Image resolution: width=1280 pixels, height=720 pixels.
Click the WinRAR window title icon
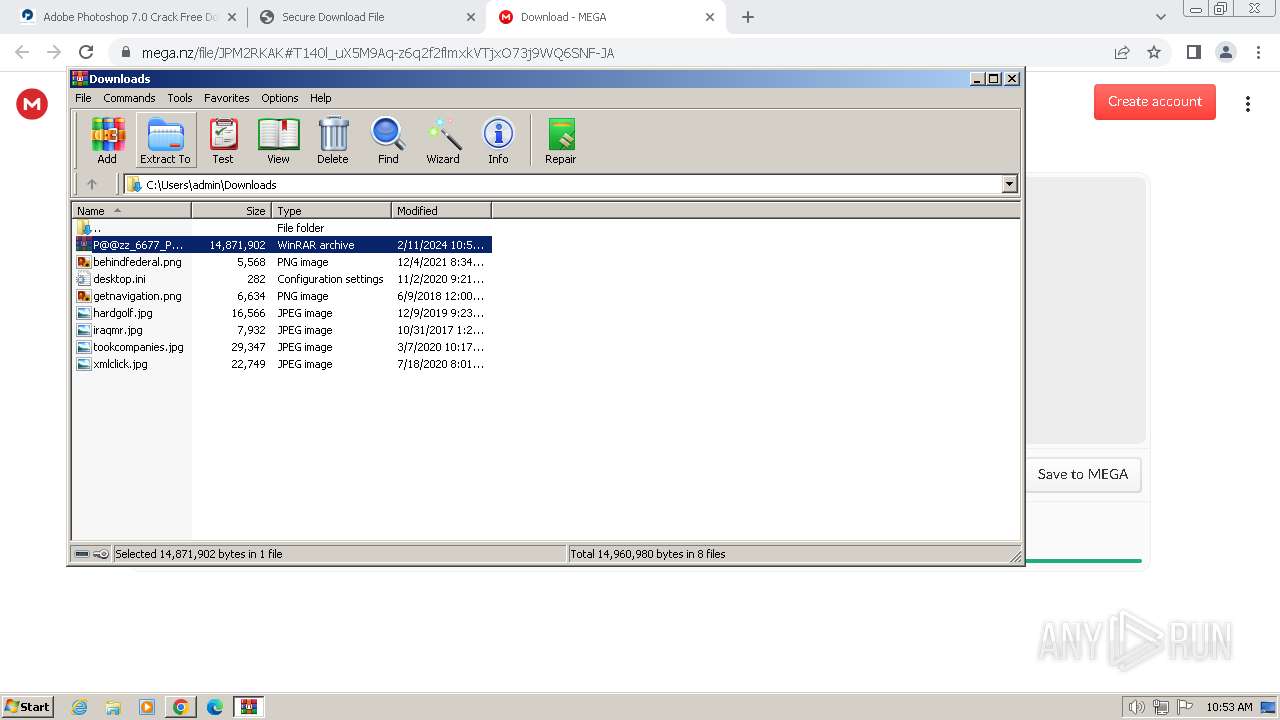click(x=80, y=78)
